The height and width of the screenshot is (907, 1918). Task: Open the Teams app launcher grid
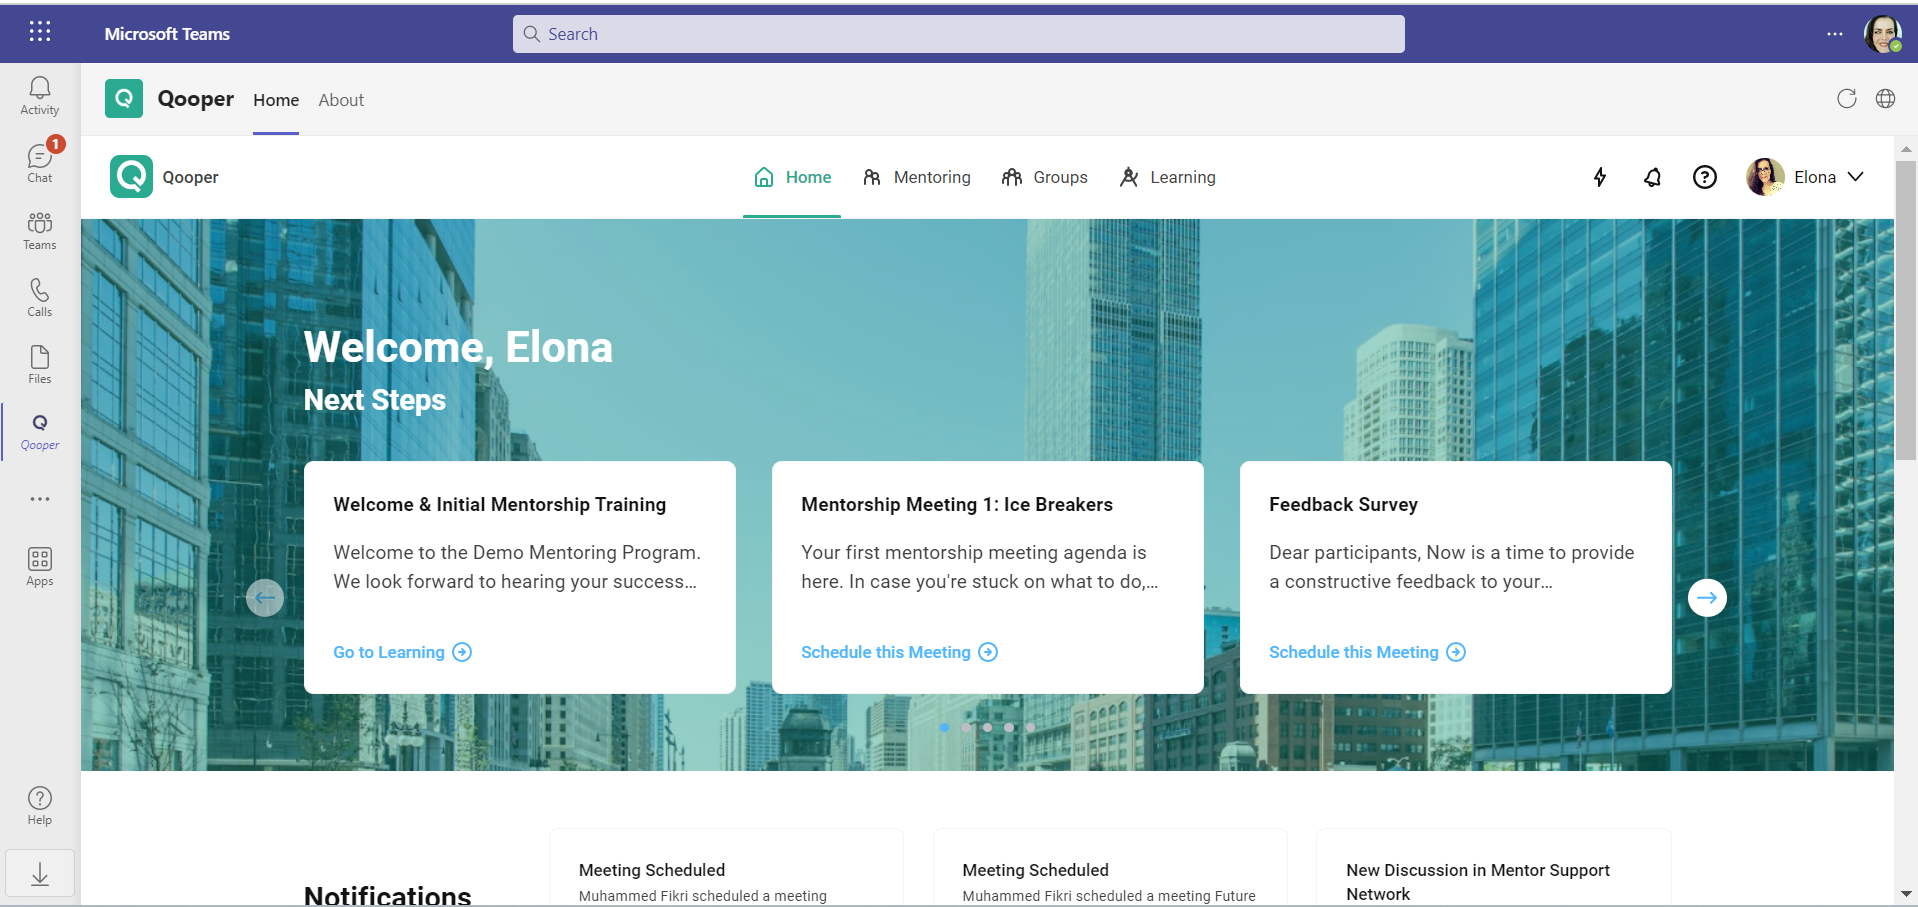40,32
